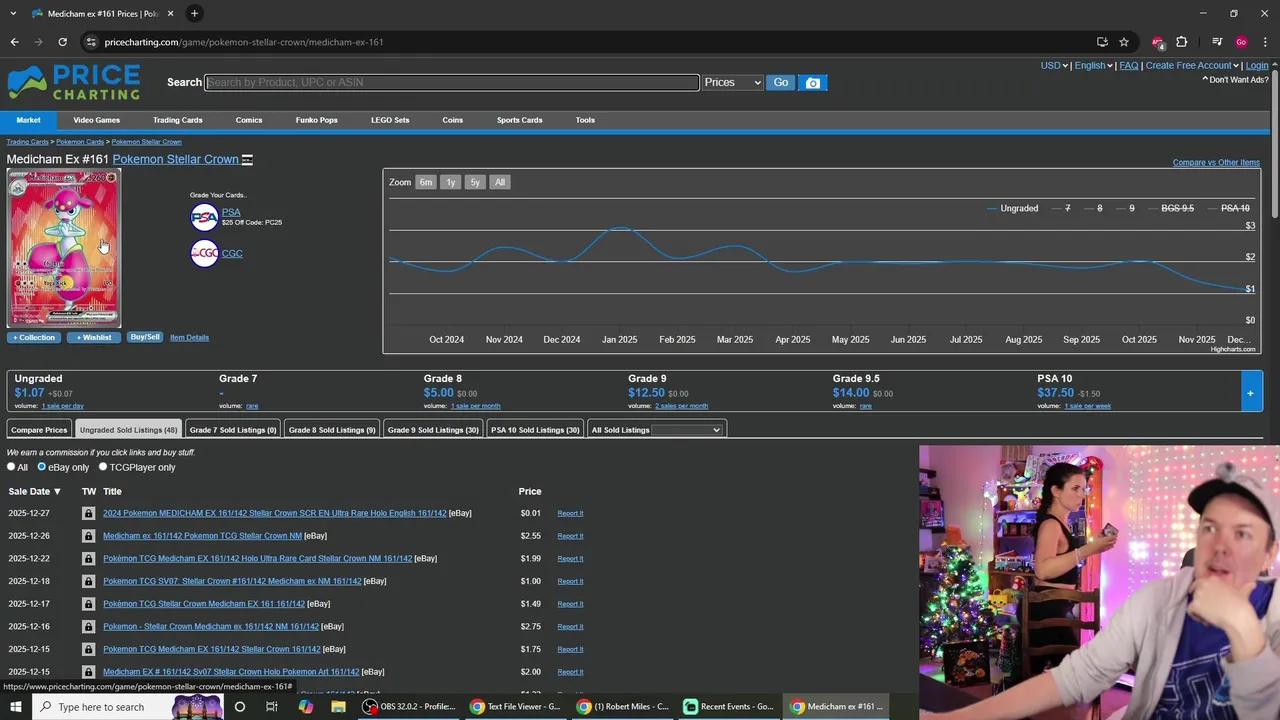Open the browser extensions puzzle icon

[x=1181, y=42]
